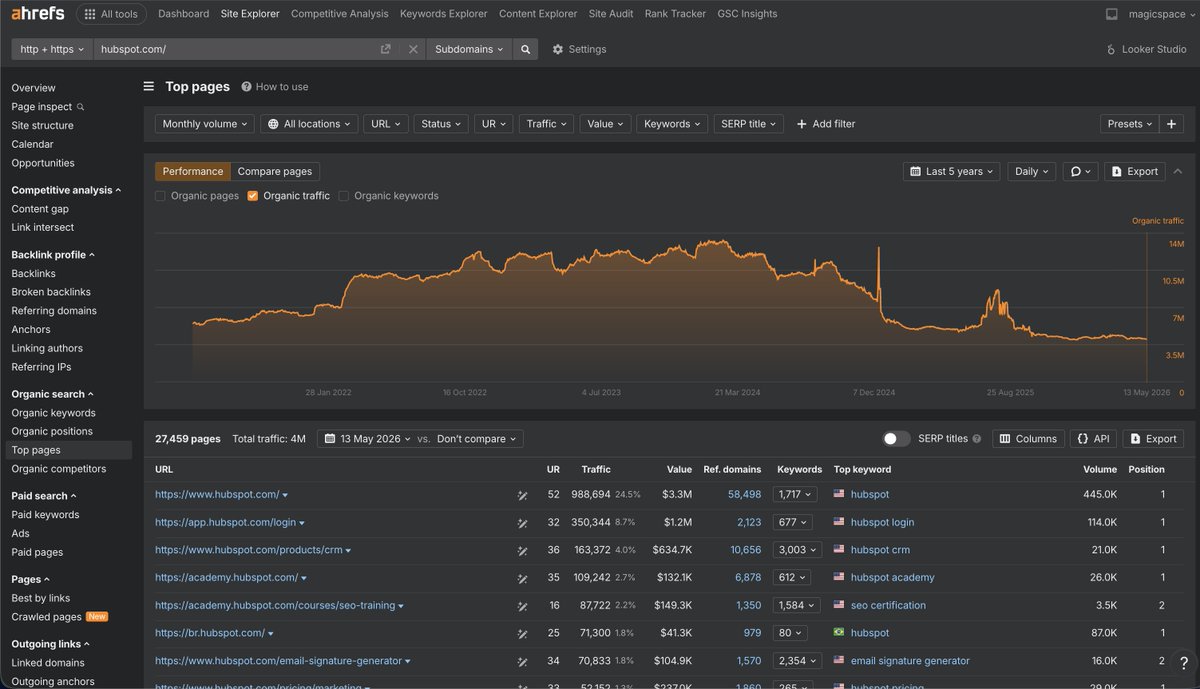1200x689 pixels.
Task: Enable the Organic pages checkbox
Action: (x=160, y=196)
